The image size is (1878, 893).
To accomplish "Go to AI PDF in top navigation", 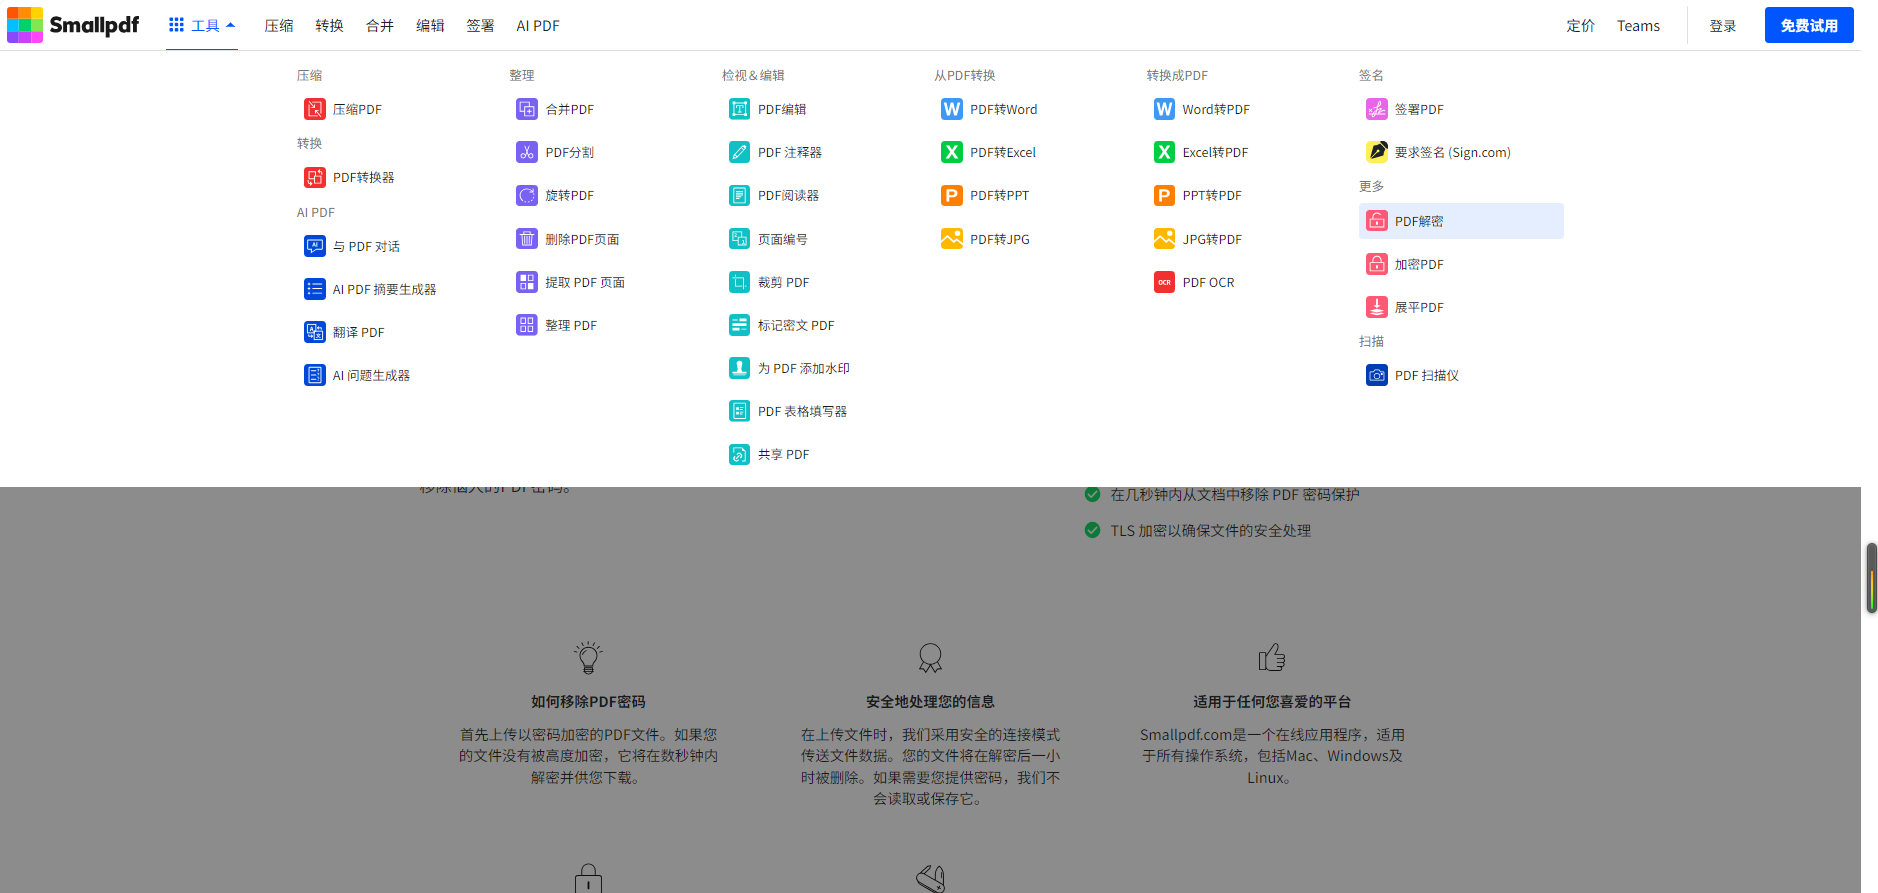I will (538, 26).
